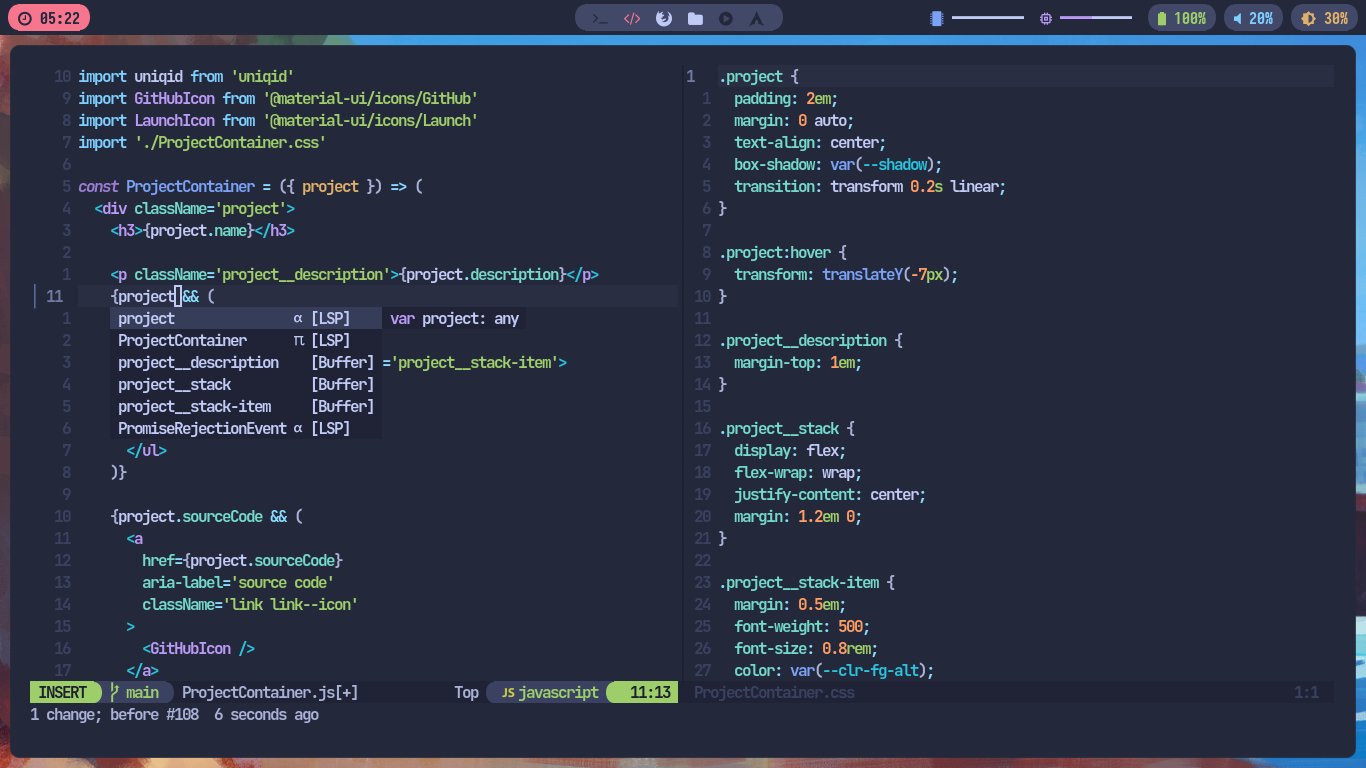Viewport: 1366px width, 768px height.
Task: Click '{project.sourceCode && (' line
Action: click(206, 516)
